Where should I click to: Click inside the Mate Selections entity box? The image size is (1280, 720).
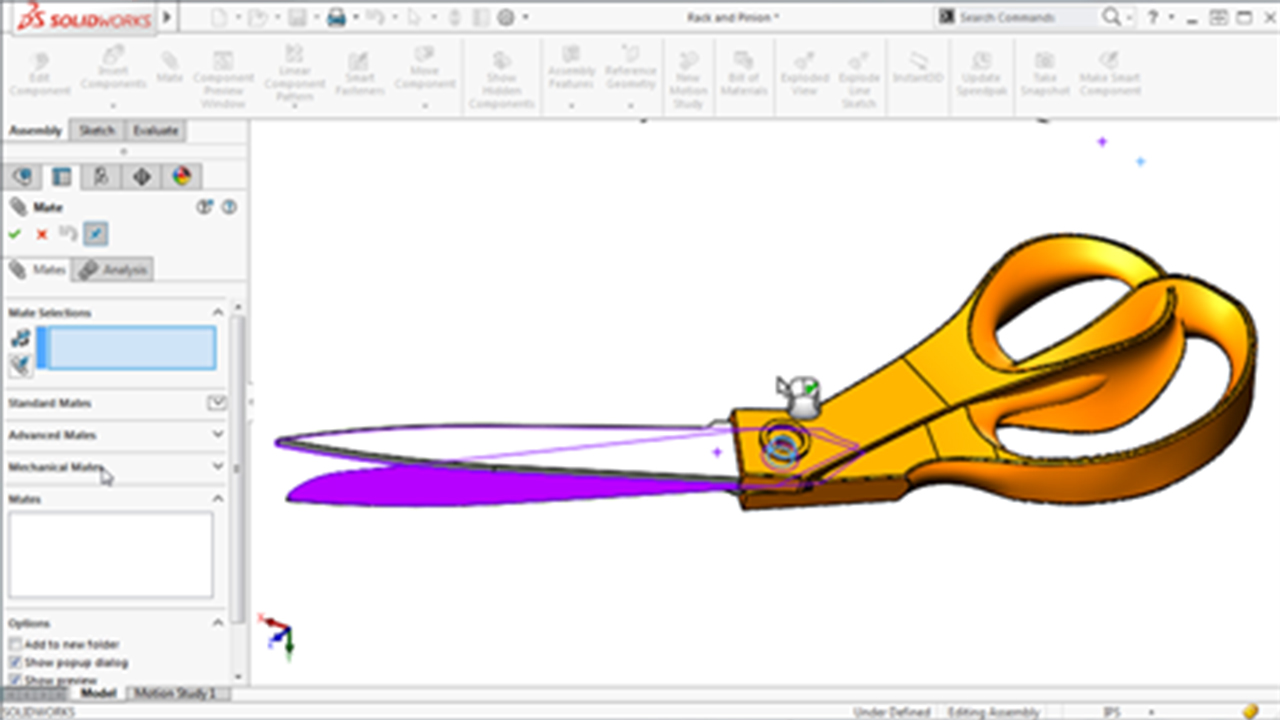(131, 348)
